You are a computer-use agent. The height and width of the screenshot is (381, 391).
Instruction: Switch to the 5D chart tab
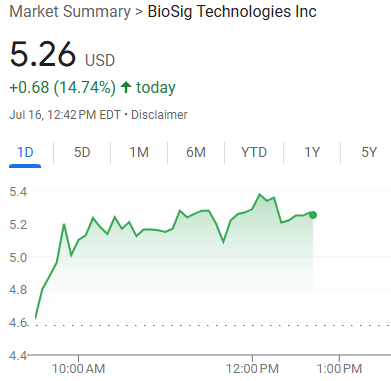[82, 153]
